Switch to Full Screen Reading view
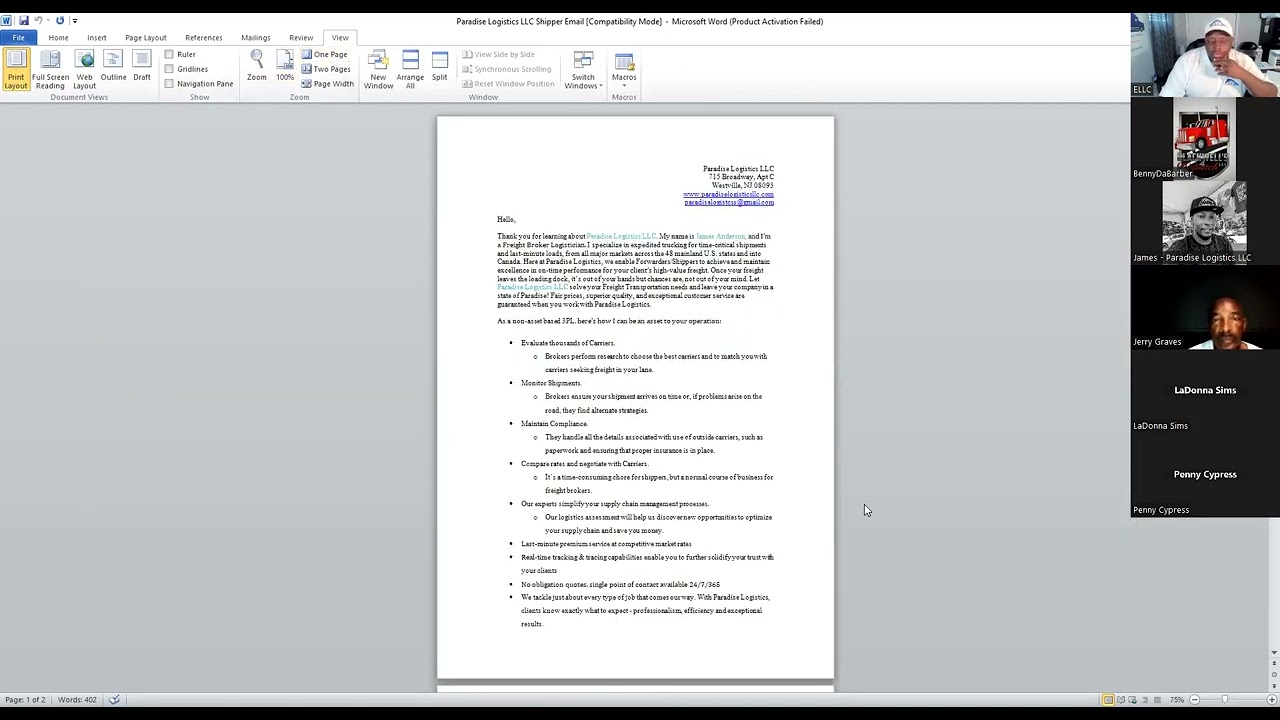Image resolution: width=1280 pixels, height=720 pixels. coord(50,68)
